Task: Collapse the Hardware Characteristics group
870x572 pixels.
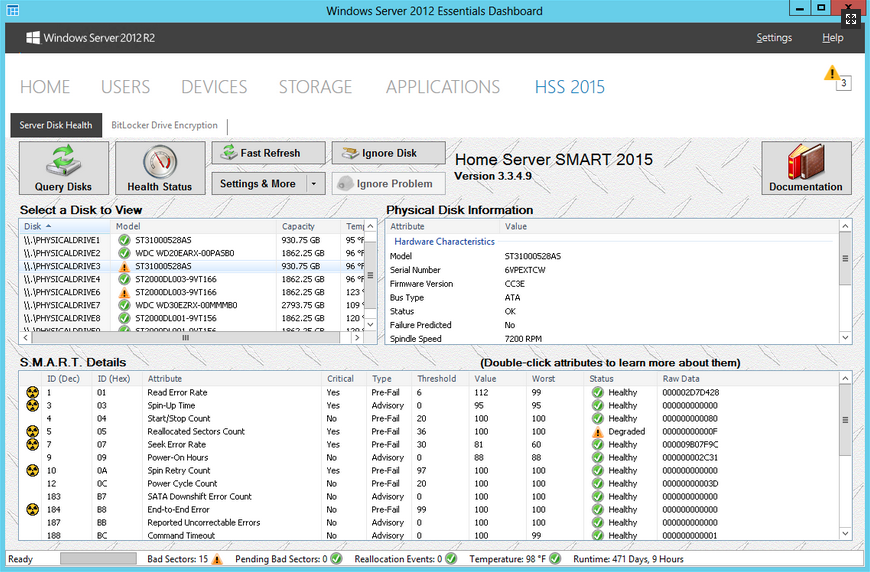Action: click(444, 242)
